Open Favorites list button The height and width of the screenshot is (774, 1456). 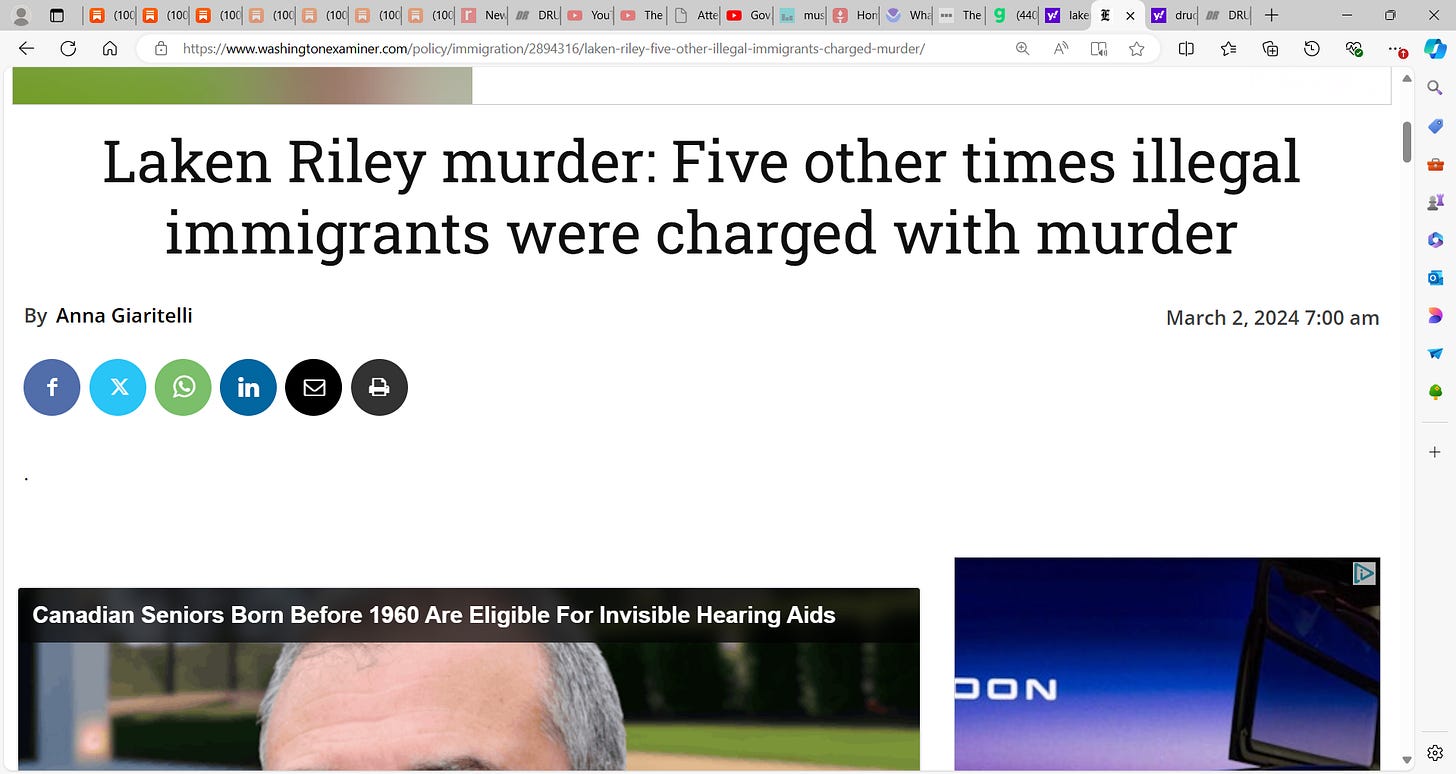1228,48
